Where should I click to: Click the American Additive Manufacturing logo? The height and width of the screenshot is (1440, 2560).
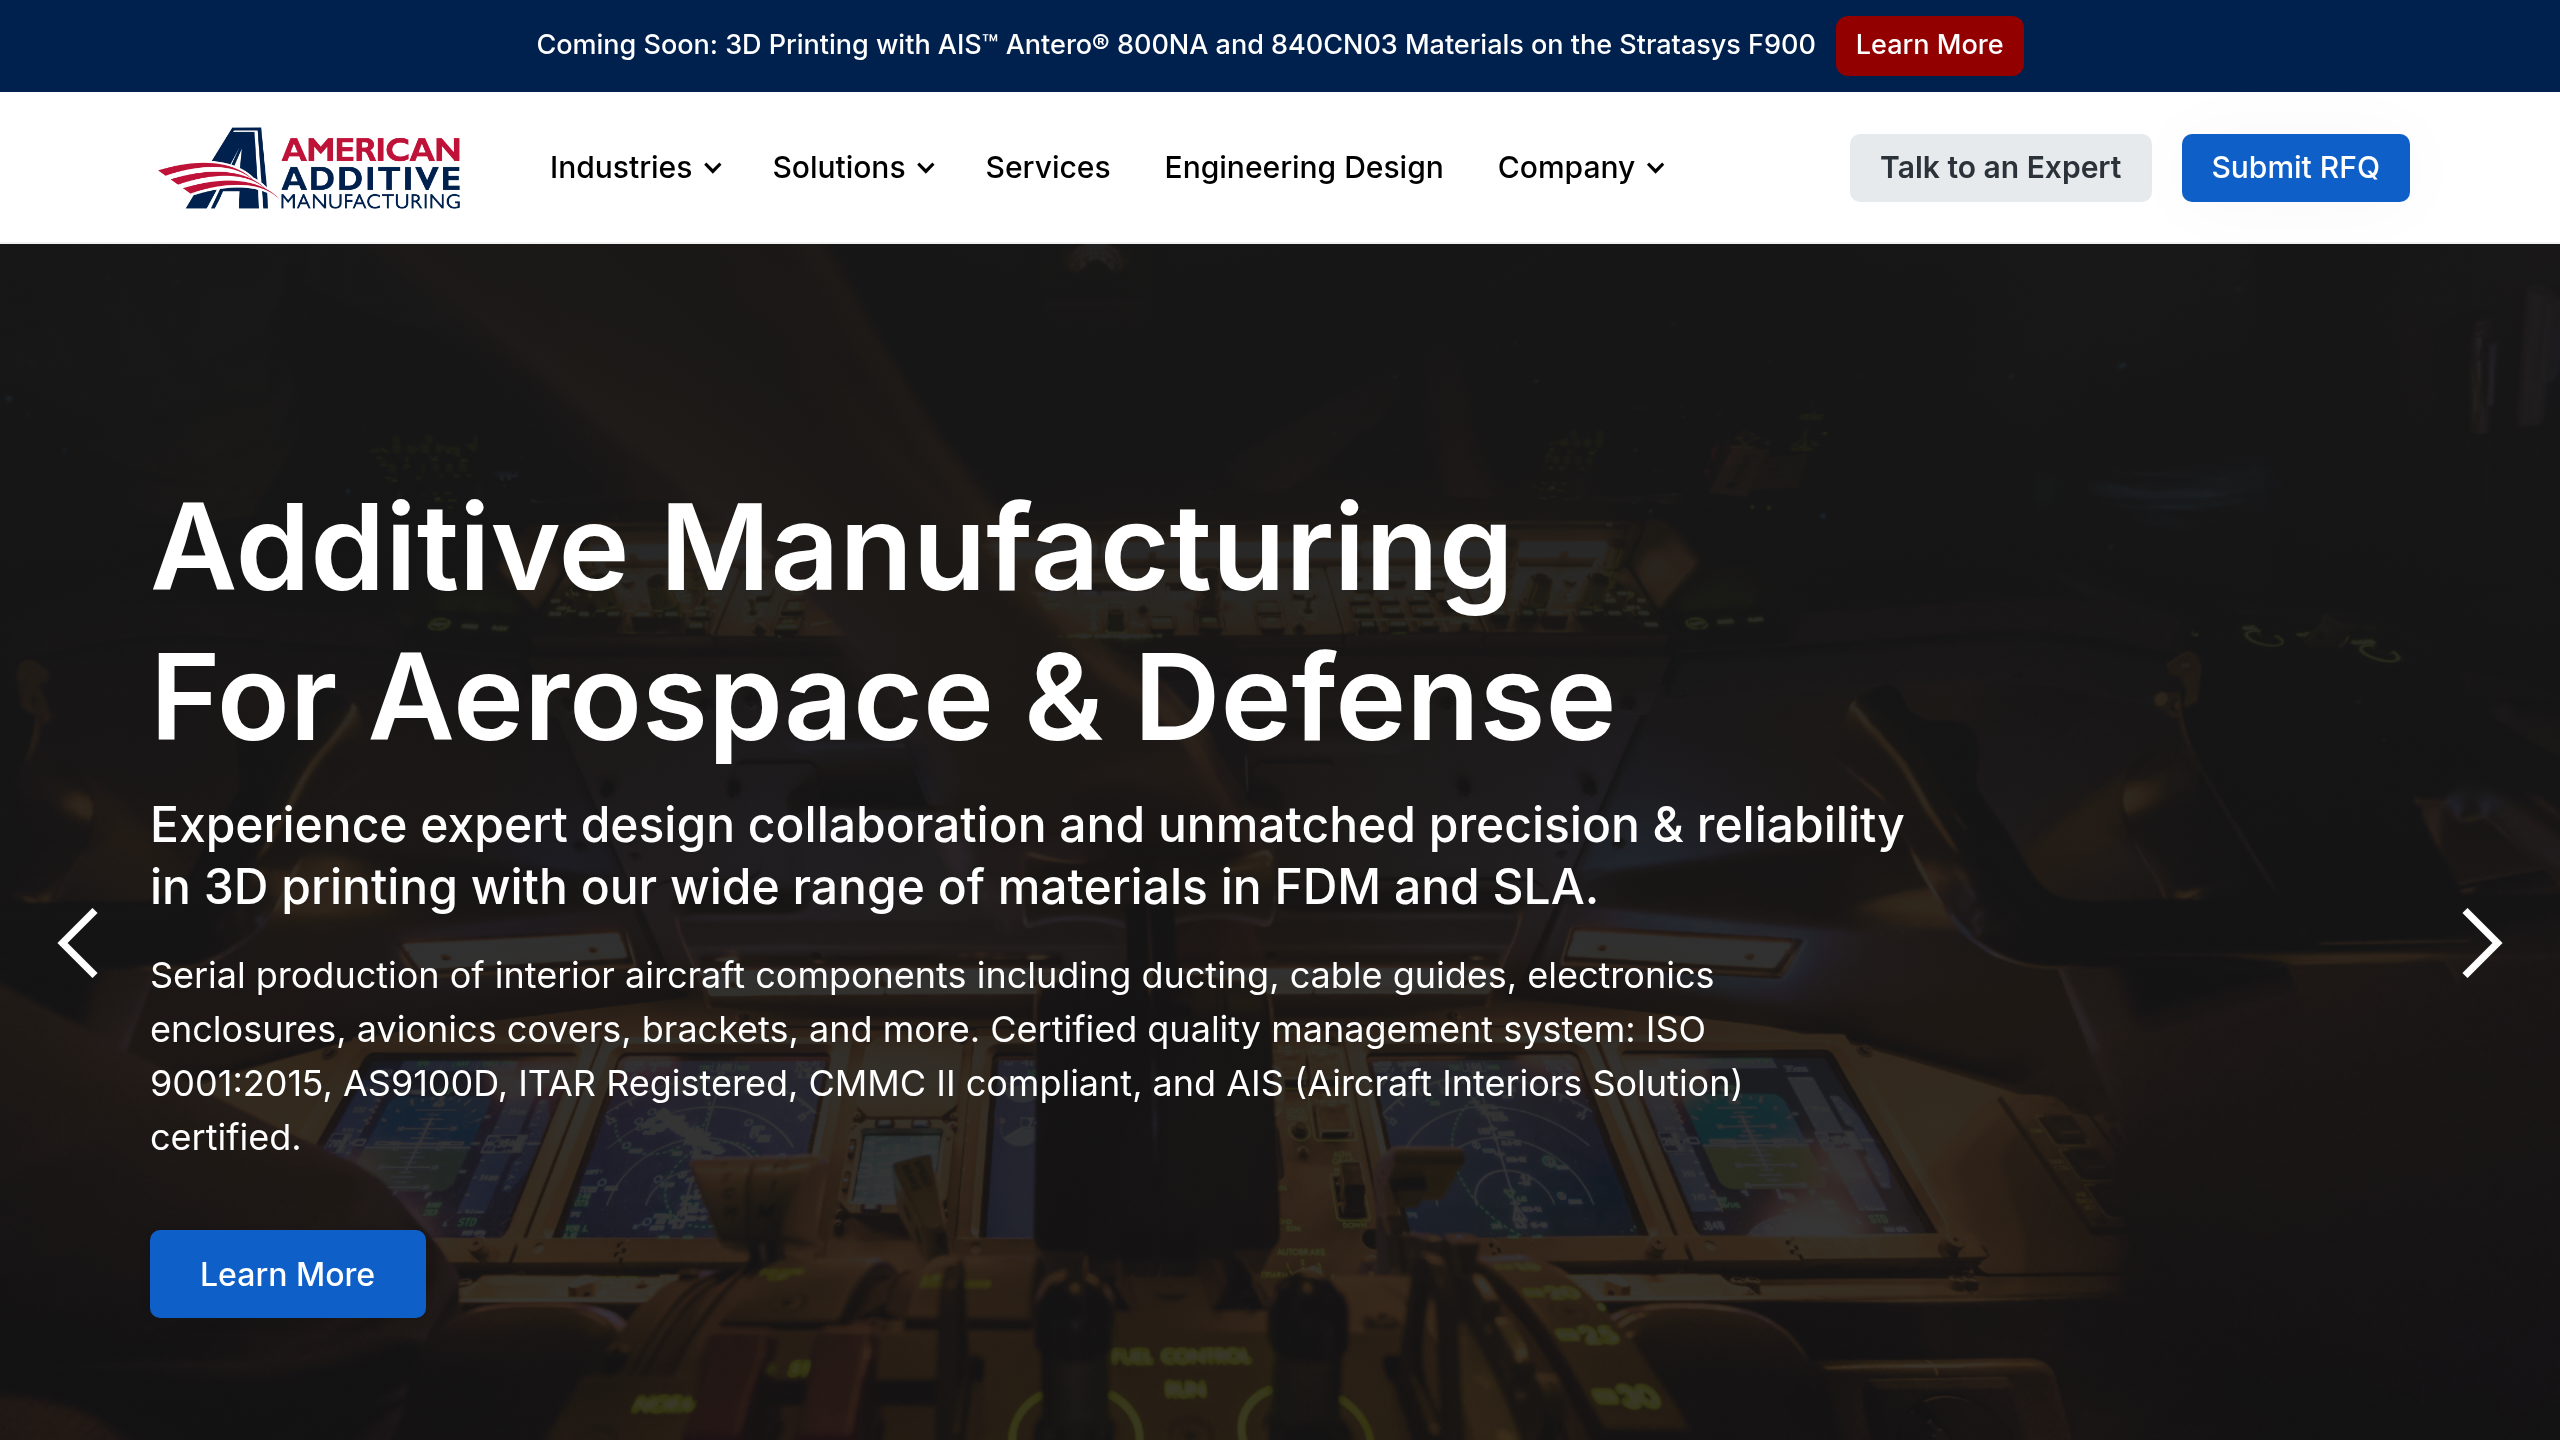310,168
